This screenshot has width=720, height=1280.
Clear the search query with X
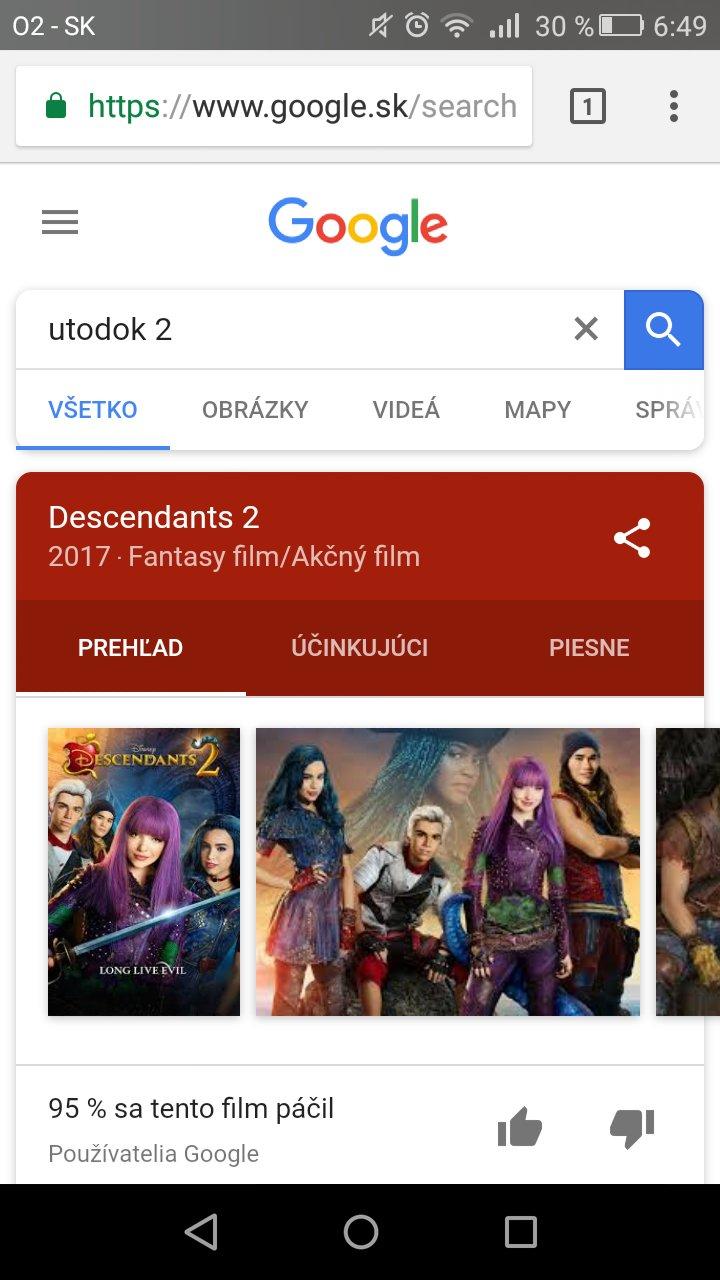tap(586, 329)
